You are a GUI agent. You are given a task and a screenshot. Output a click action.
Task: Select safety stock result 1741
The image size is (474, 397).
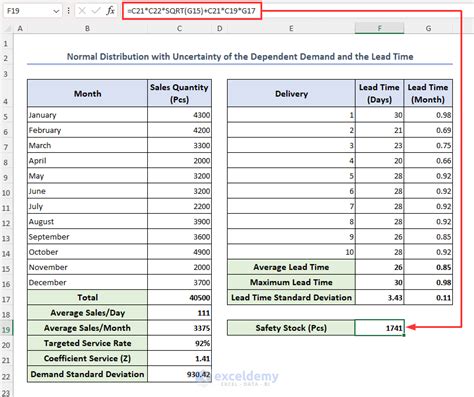coord(379,328)
